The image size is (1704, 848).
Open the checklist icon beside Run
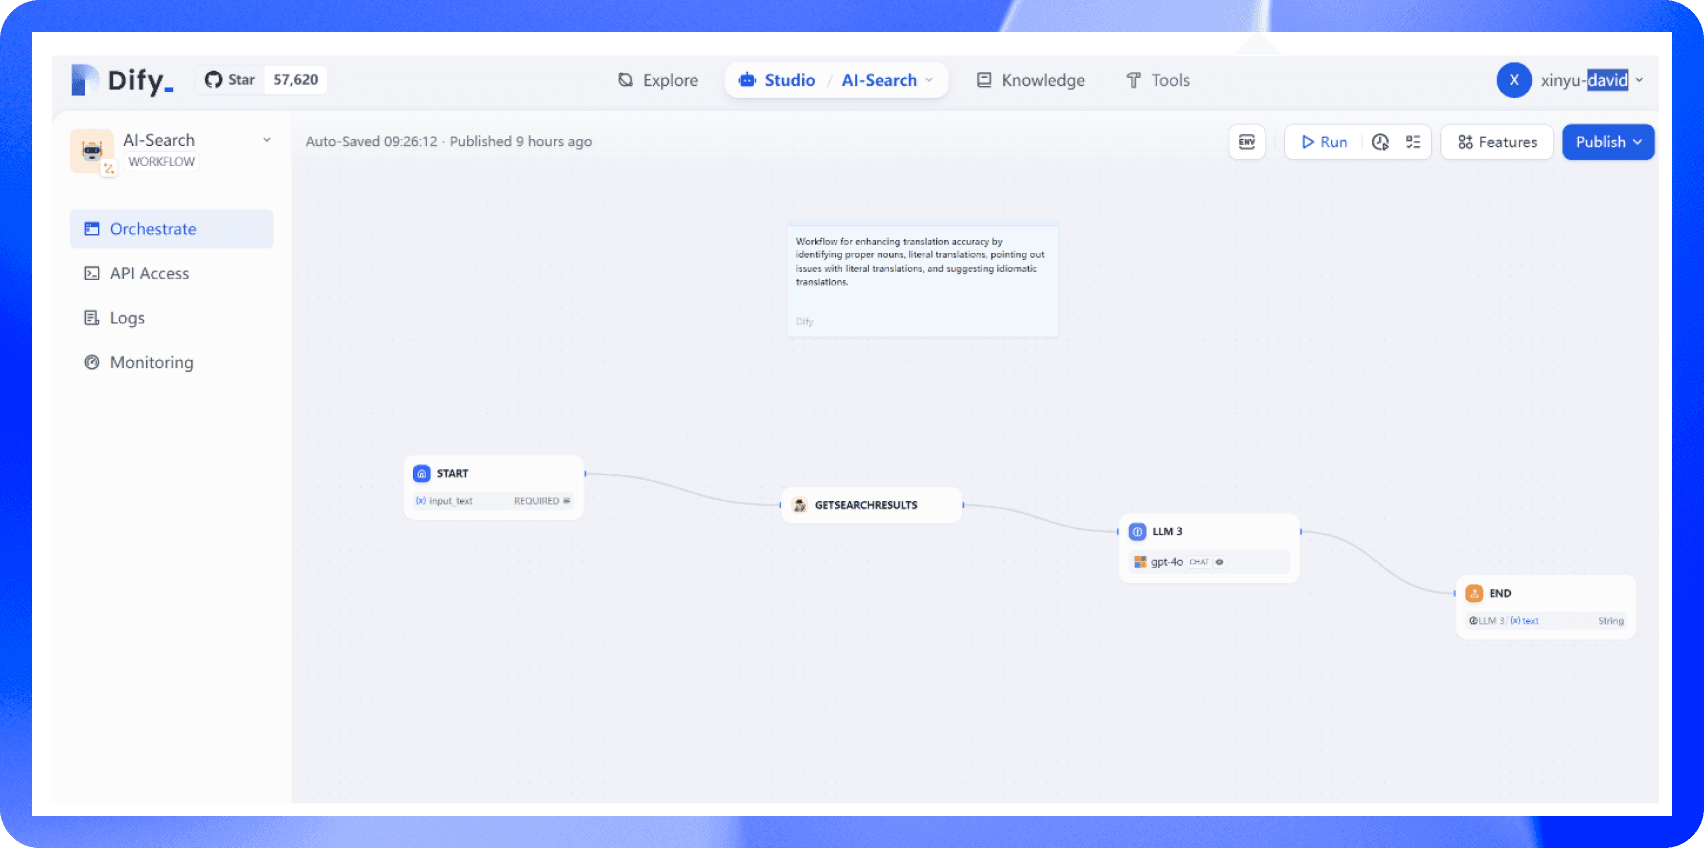[x=1413, y=142]
